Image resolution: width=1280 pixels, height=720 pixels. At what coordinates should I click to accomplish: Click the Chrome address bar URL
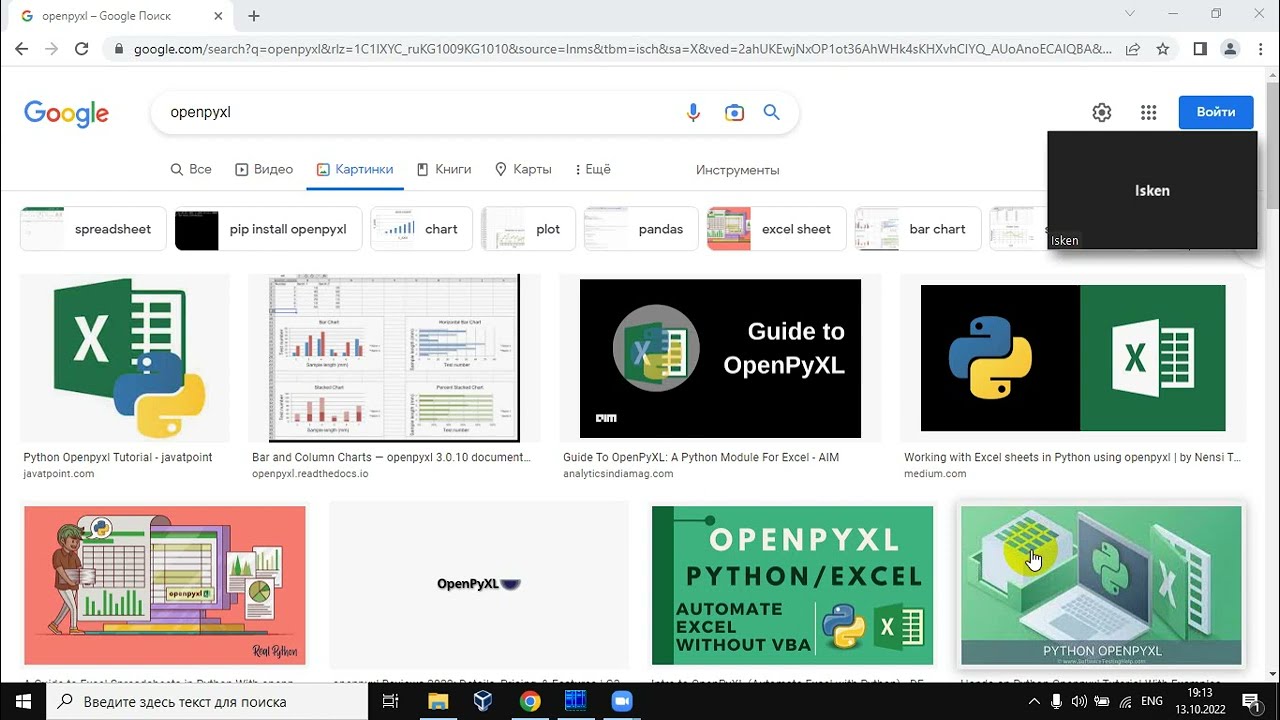pos(621,48)
